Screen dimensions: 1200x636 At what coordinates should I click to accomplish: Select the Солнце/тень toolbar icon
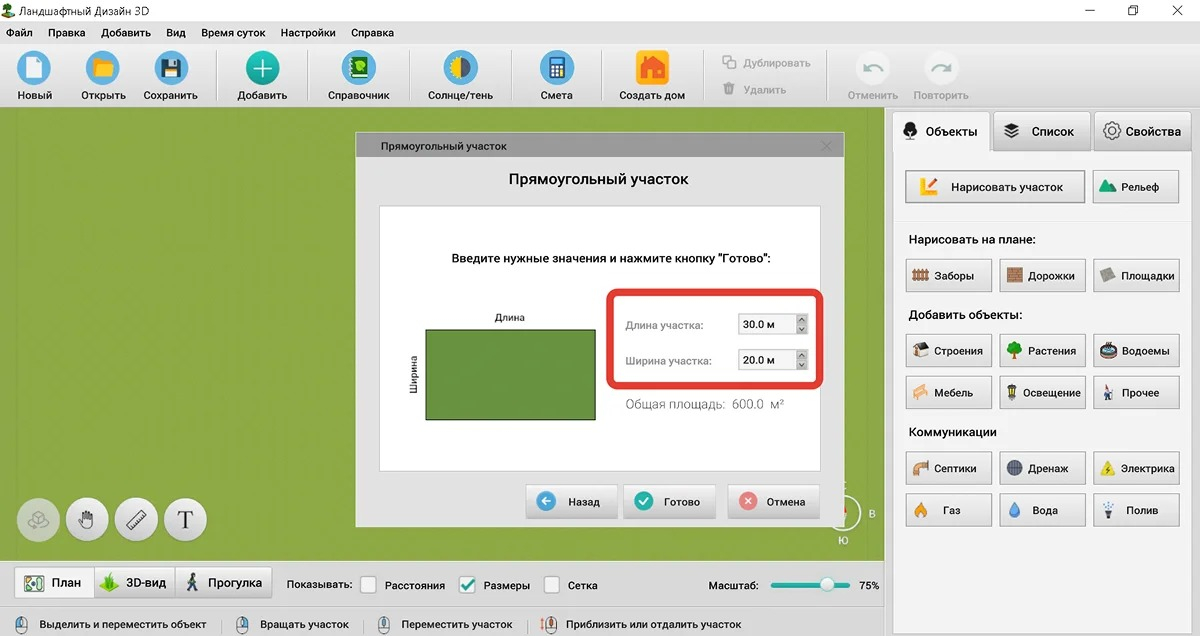click(459, 69)
